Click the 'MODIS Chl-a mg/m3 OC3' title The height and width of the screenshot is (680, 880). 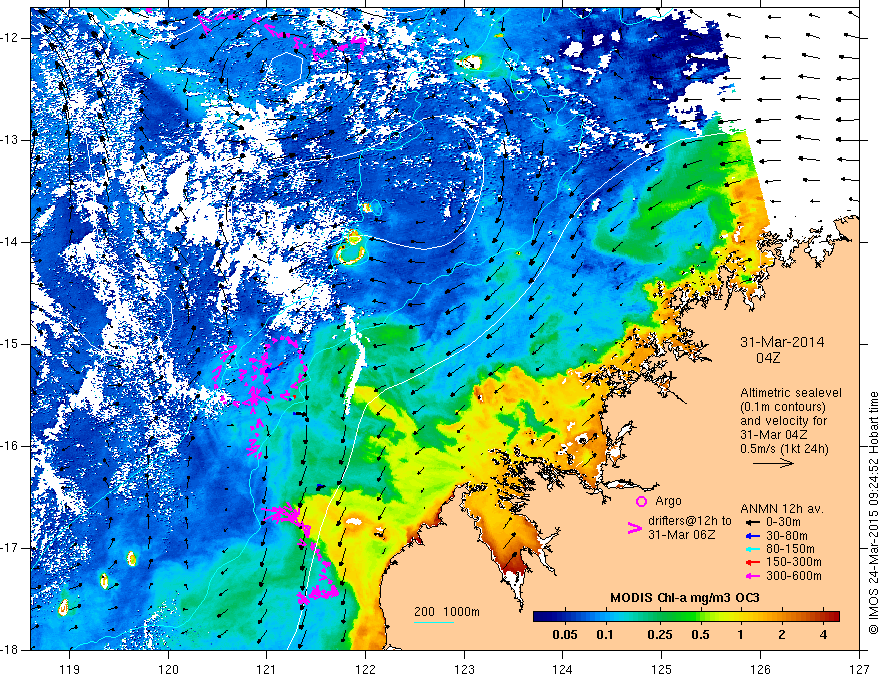tap(685, 598)
